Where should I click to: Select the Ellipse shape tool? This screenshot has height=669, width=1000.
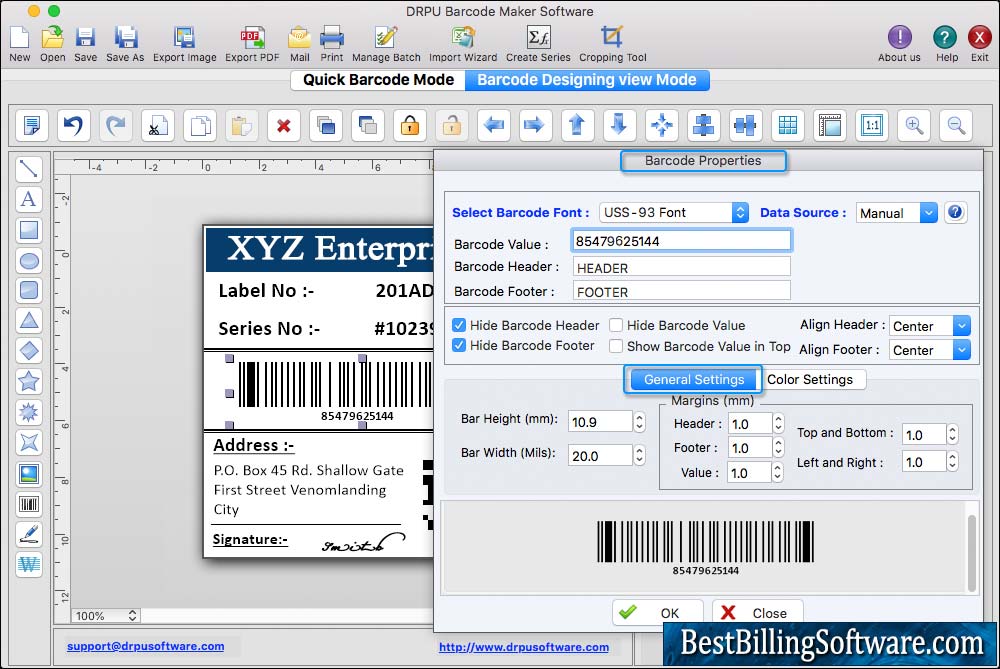tap(29, 260)
